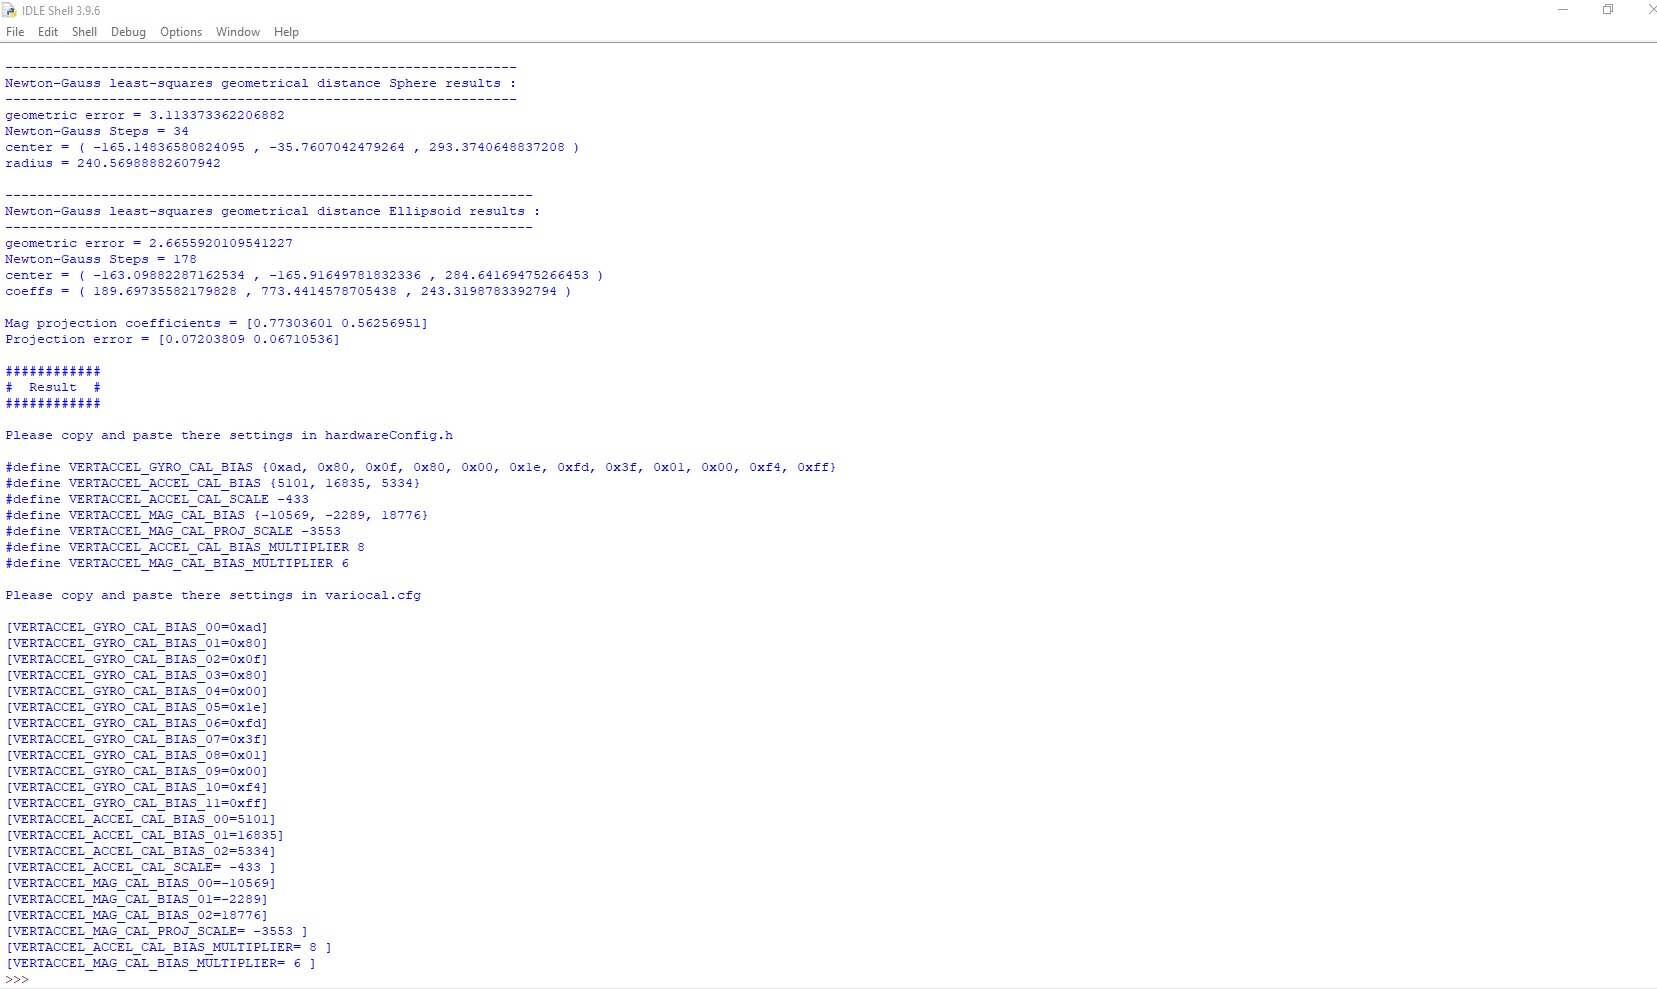Click the [VERTACCEL_GYRO_CAL_BIAS_00=0xad] line
Image resolution: width=1657 pixels, height=989 pixels.
(x=137, y=627)
